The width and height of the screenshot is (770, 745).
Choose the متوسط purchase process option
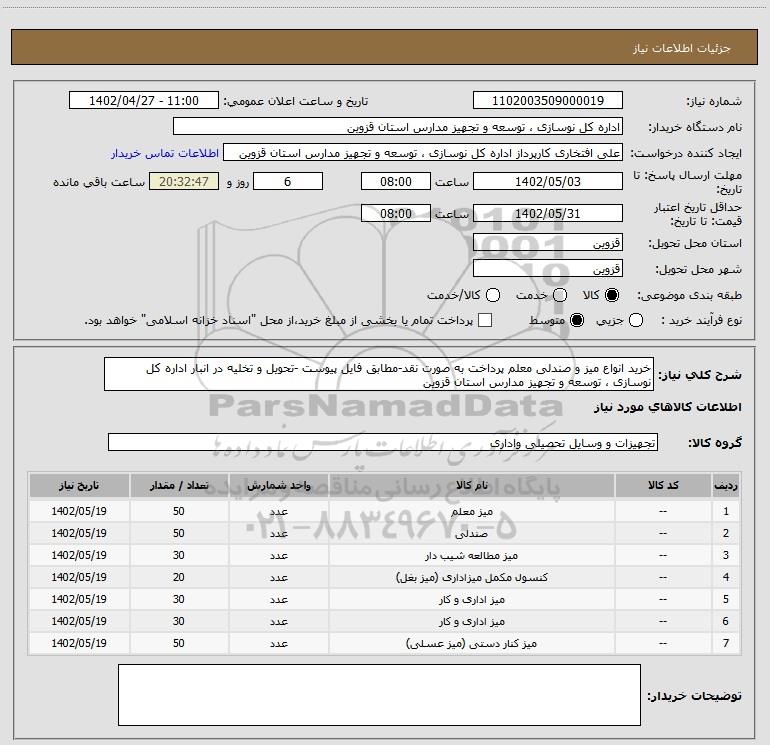point(577,320)
